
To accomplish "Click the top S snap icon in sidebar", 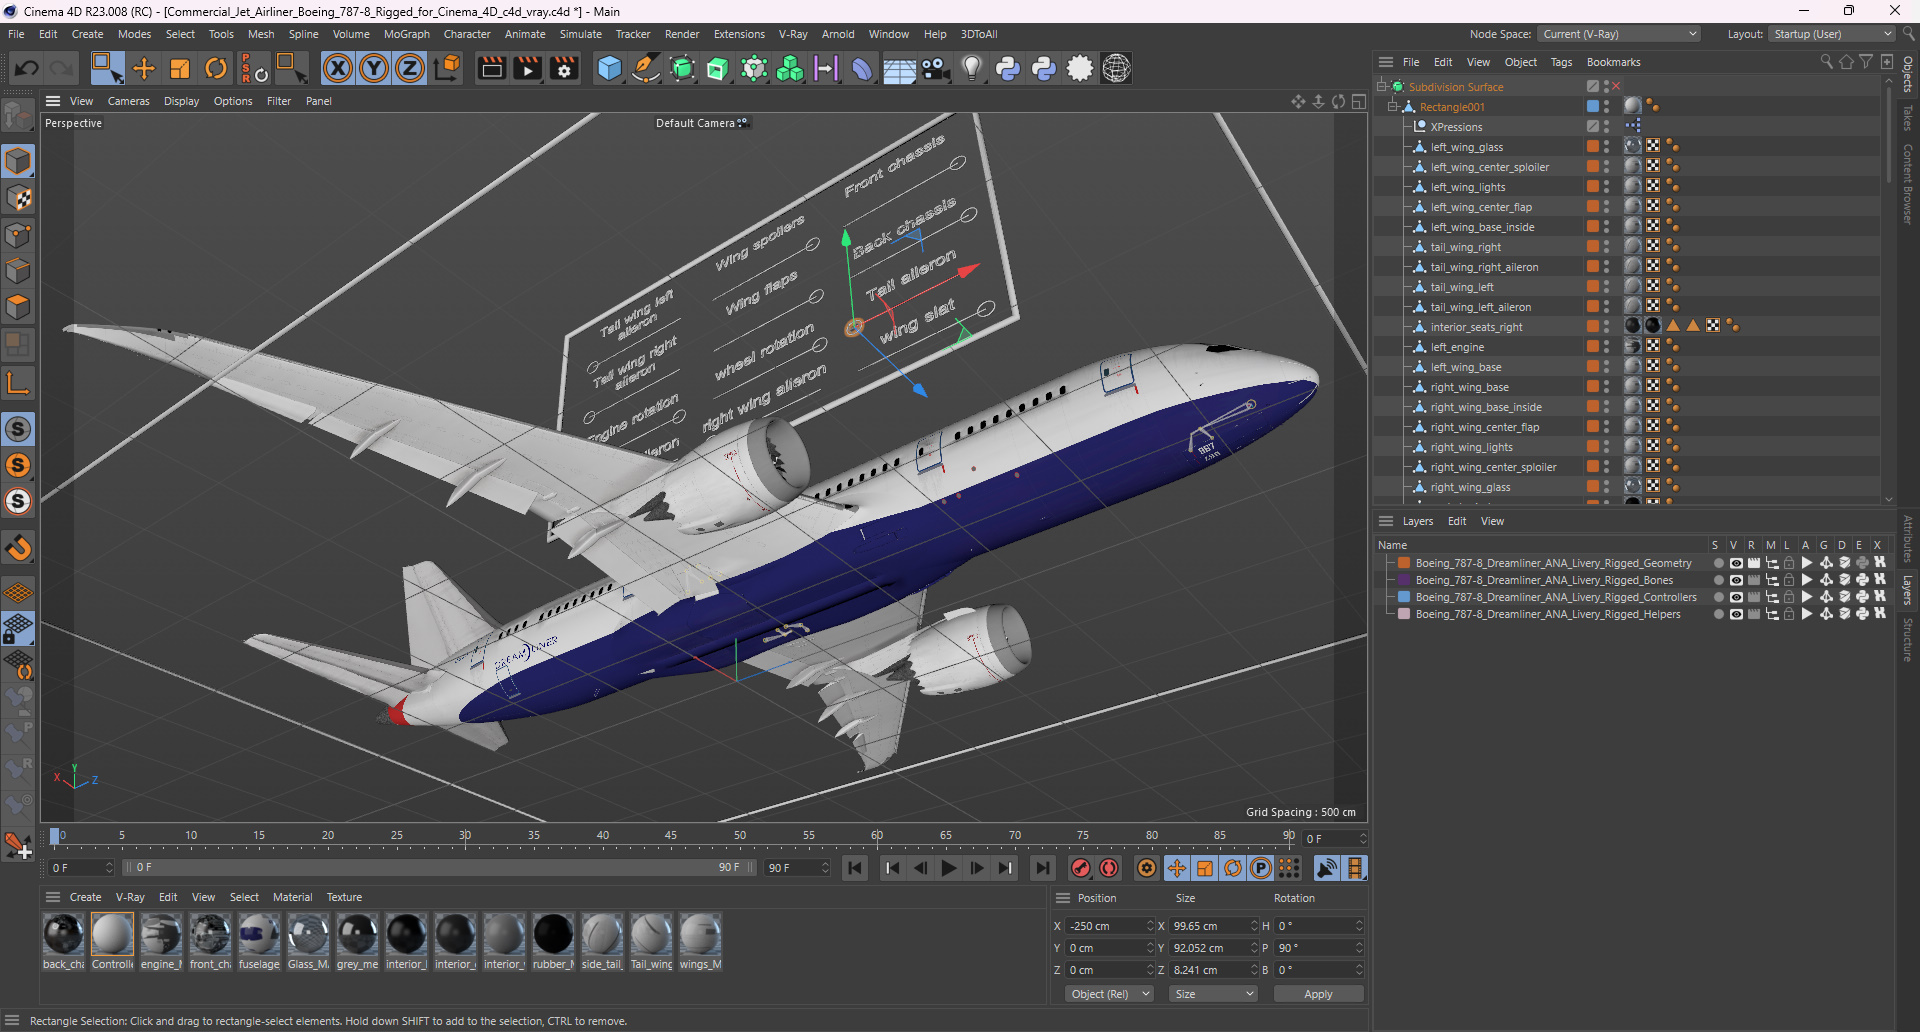I will (18, 429).
